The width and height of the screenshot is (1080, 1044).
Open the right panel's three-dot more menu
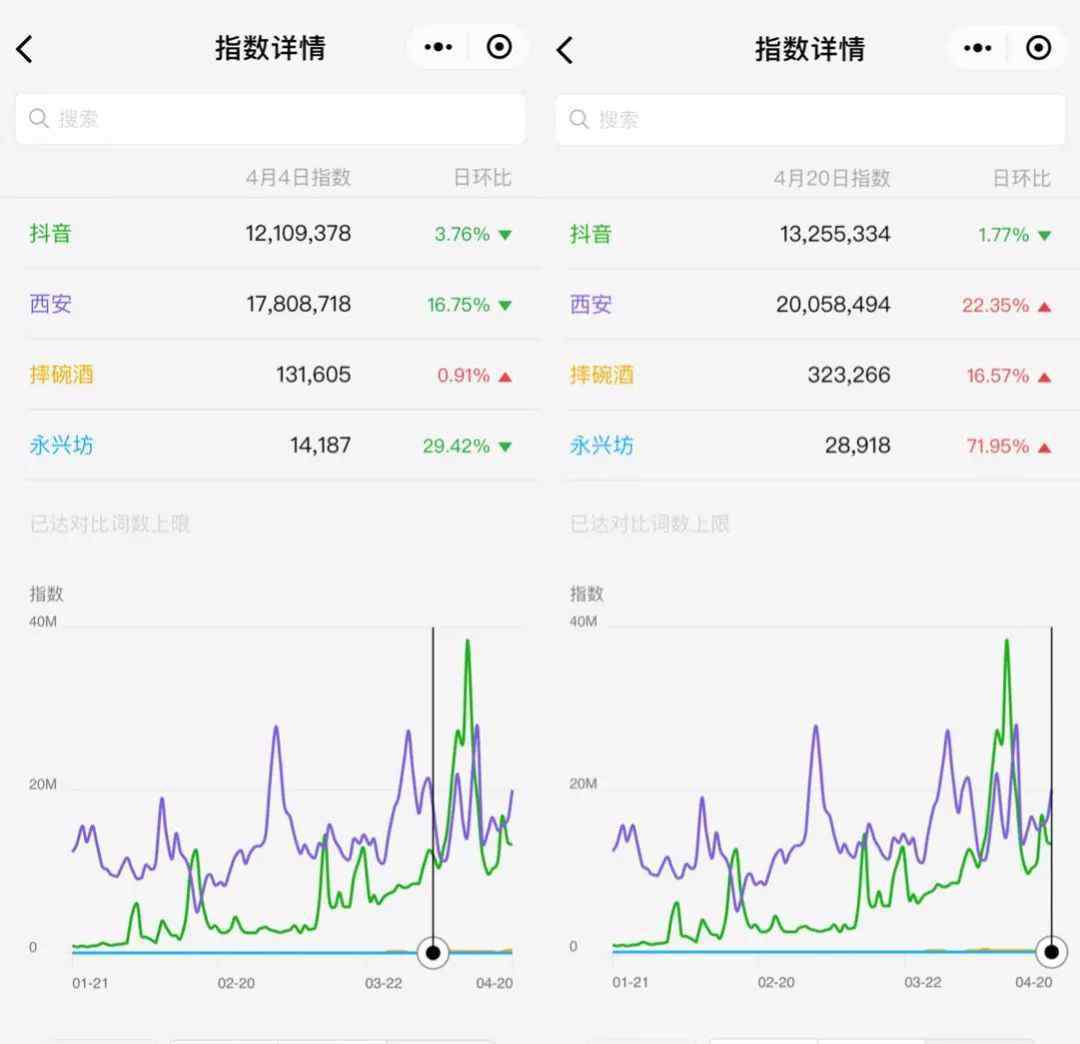pos(977,48)
